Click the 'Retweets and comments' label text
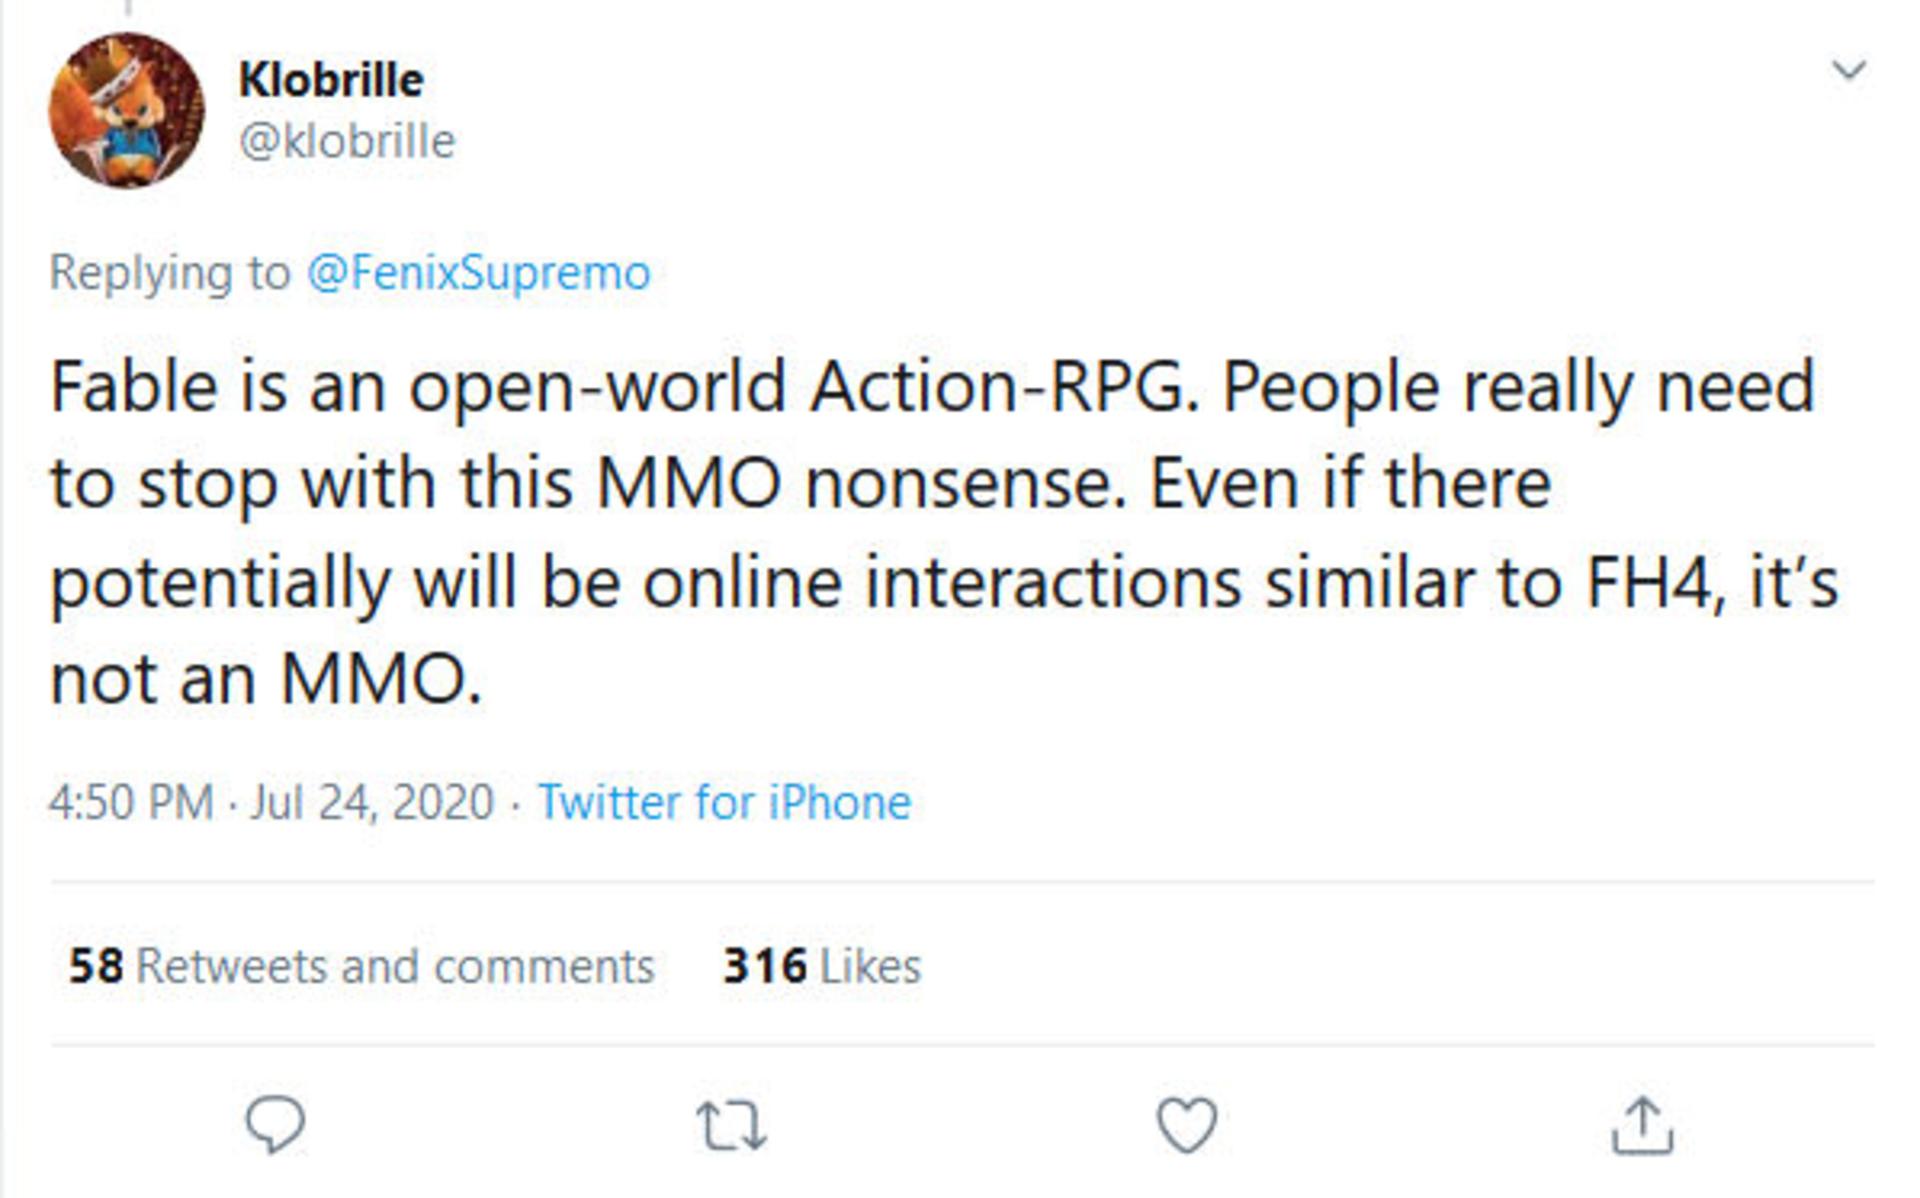The height and width of the screenshot is (1198, 1920). click(x=395, y=966)
